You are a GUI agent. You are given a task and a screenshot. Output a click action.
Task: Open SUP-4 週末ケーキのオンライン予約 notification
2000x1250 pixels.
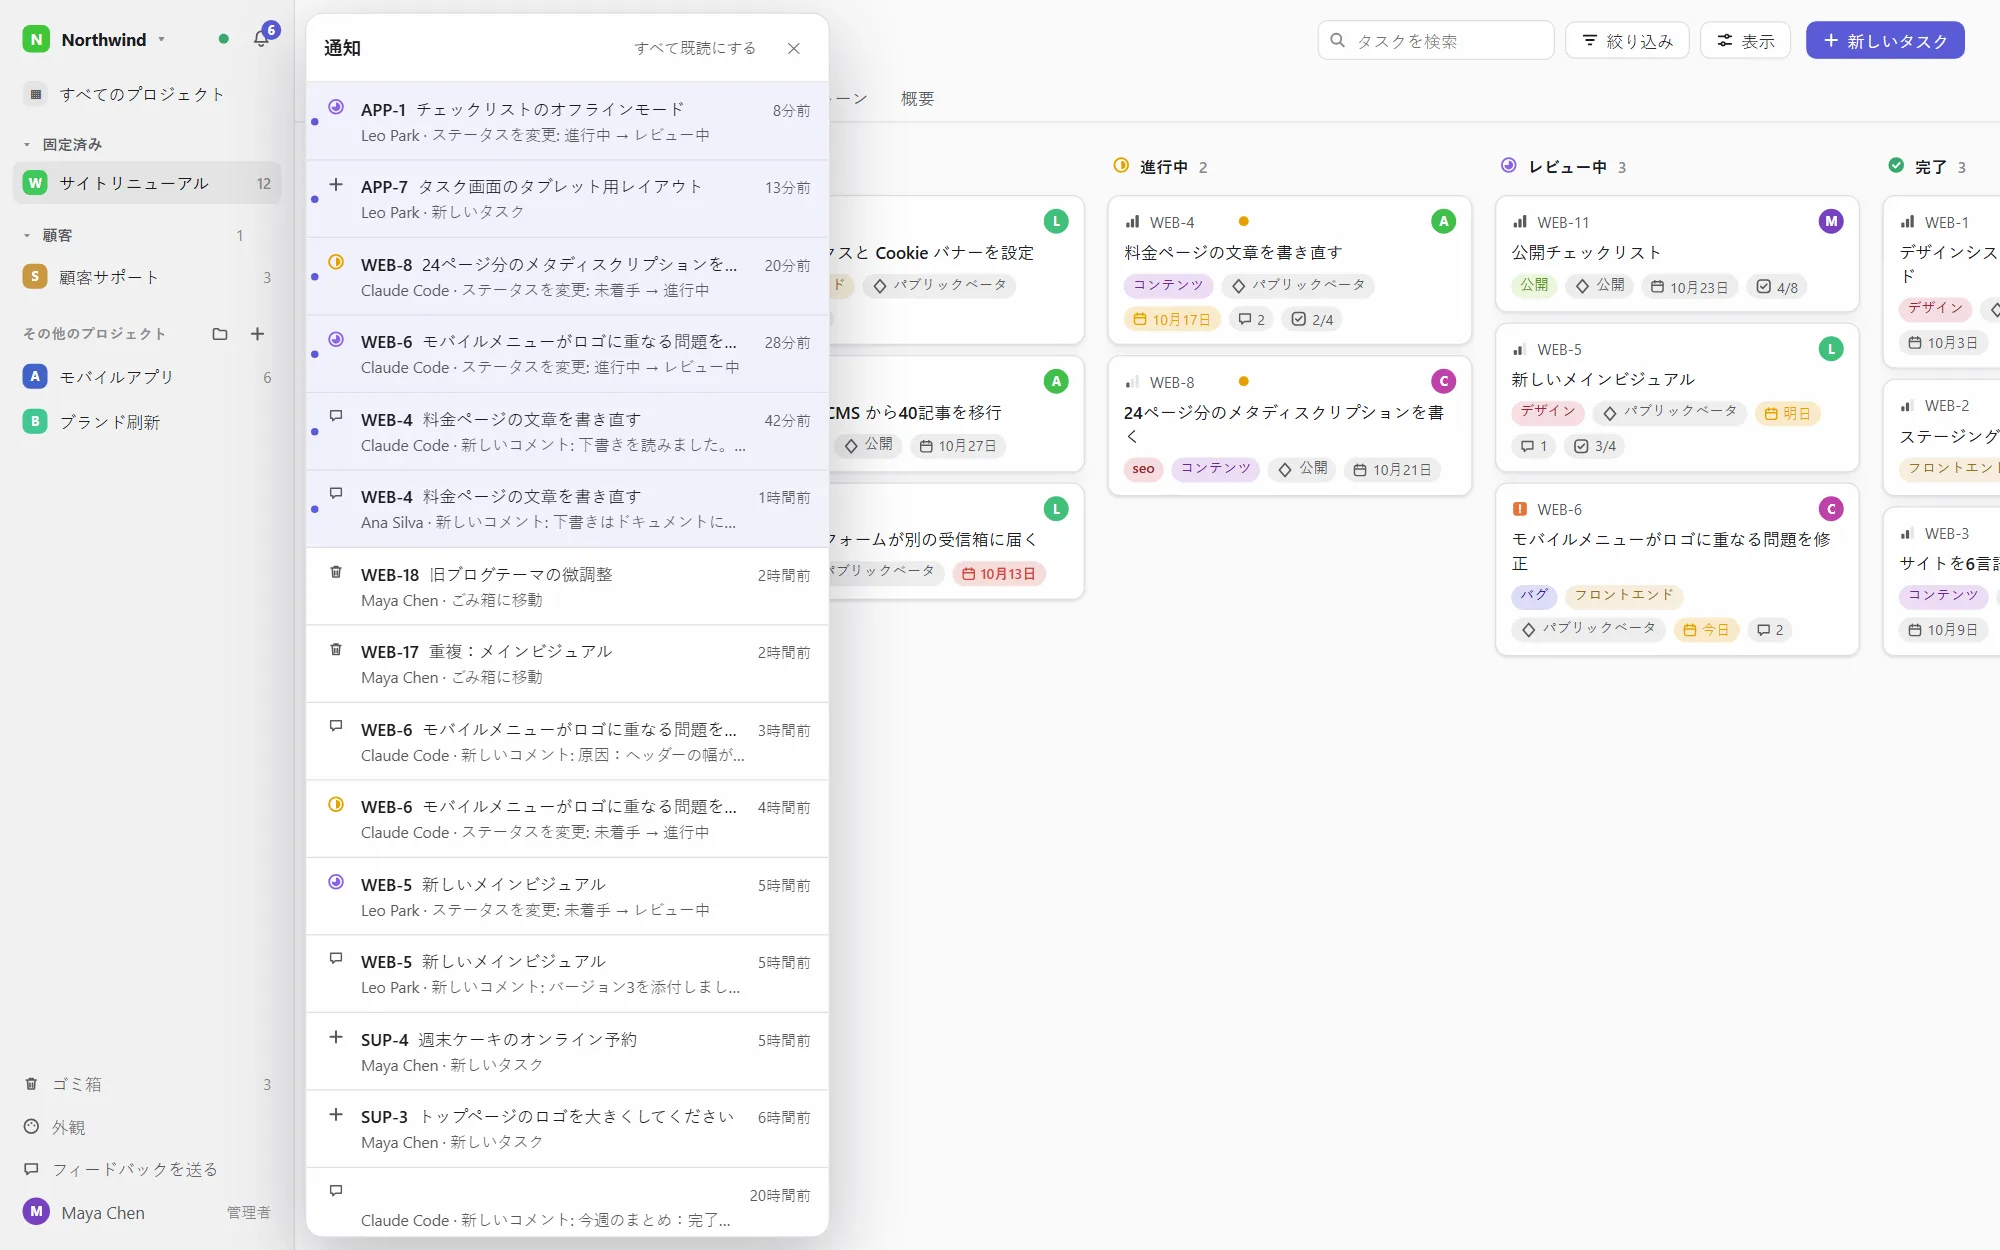click(x=567, y=1052)
